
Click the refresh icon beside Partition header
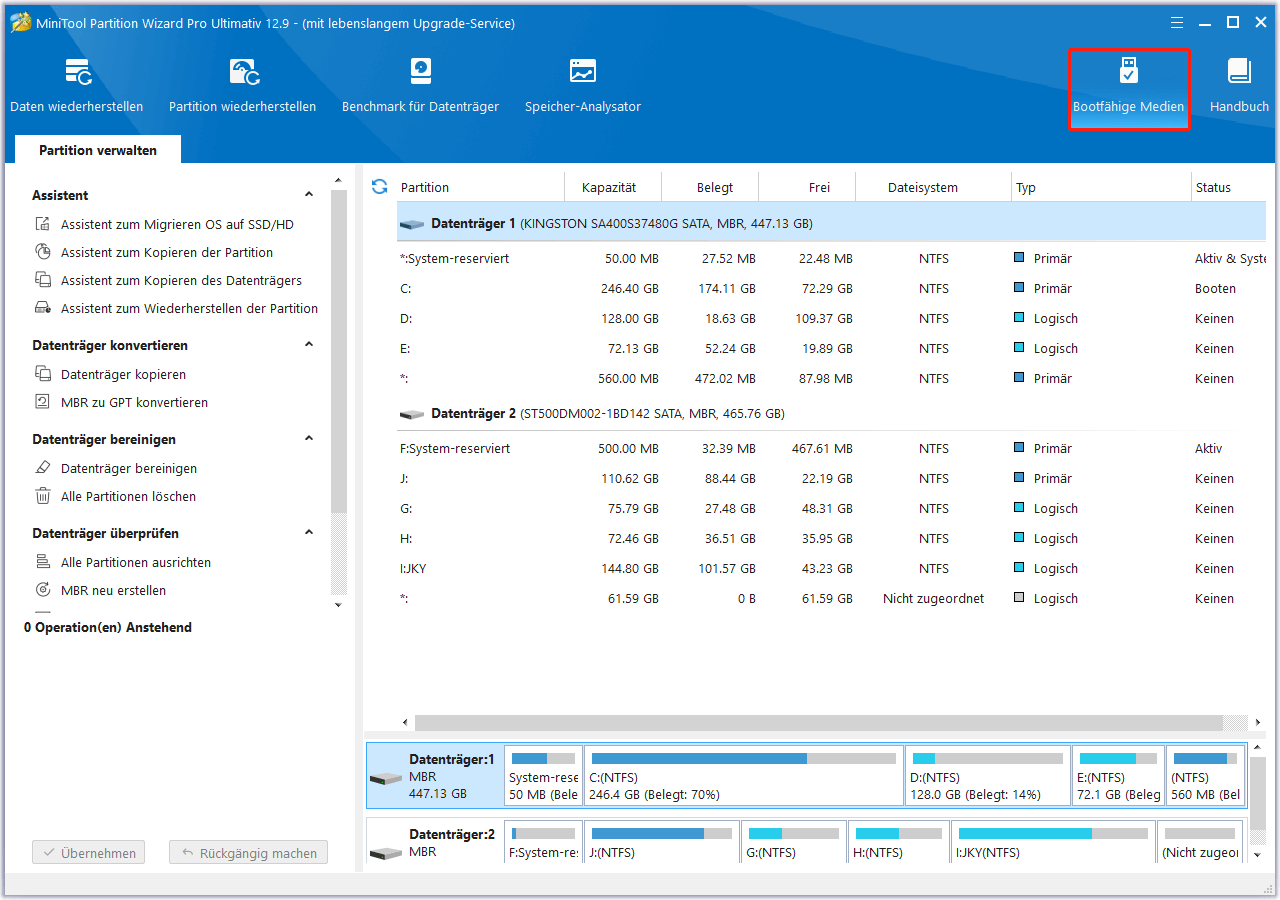[379, 187]
